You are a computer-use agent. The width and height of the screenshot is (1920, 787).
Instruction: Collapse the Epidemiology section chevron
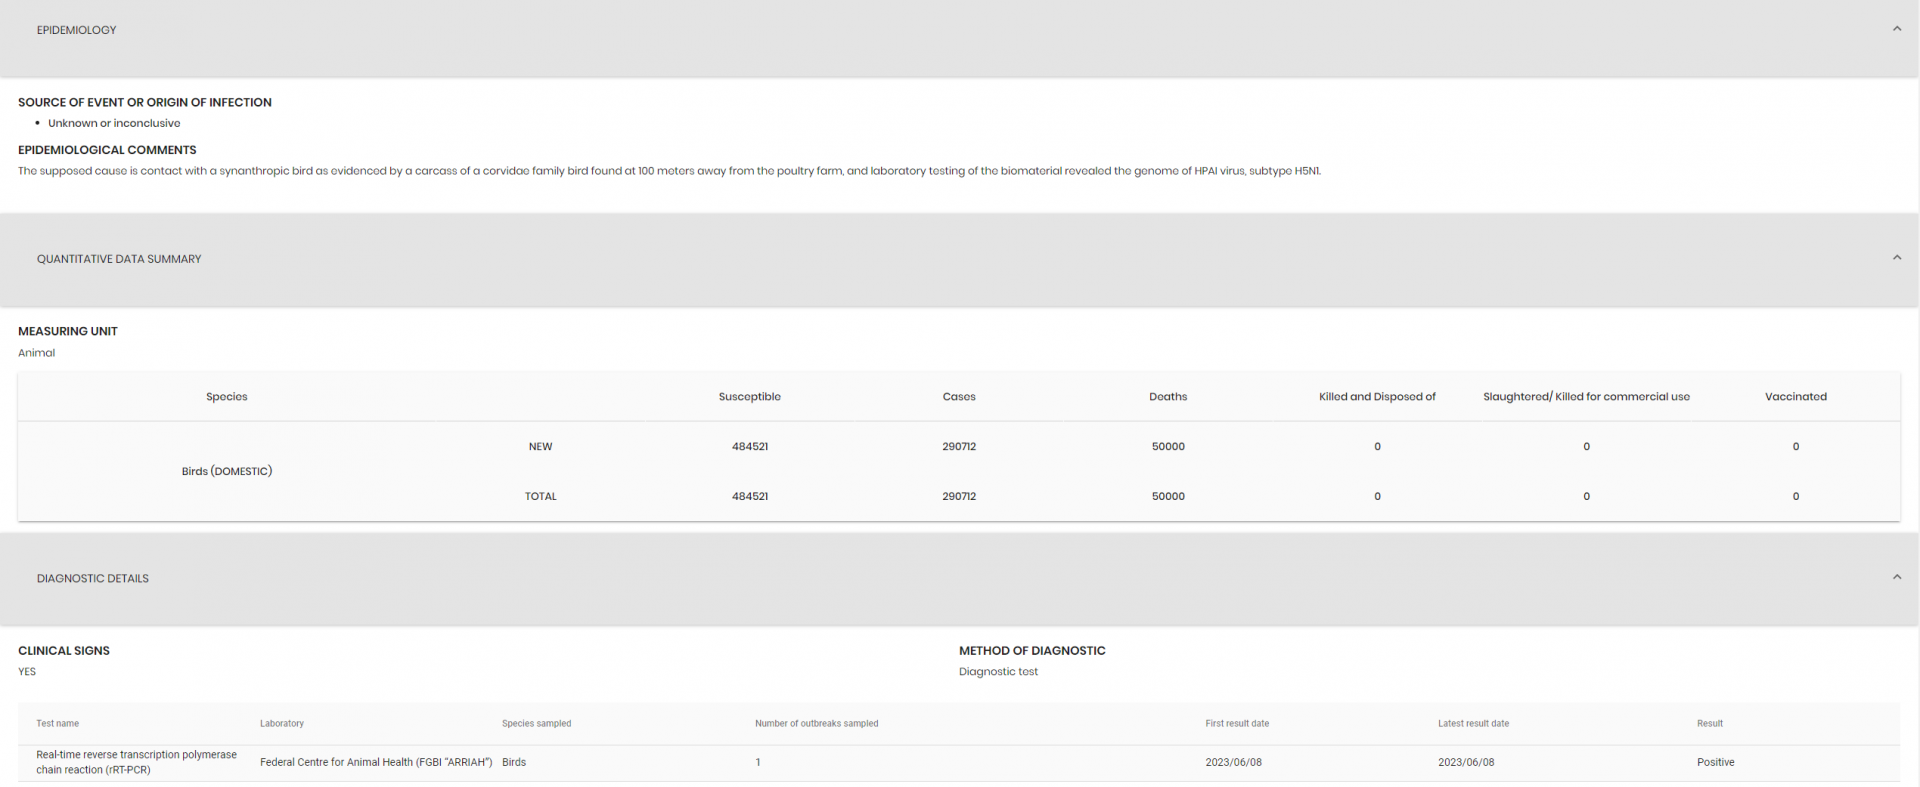click(x=1896, y=29)
